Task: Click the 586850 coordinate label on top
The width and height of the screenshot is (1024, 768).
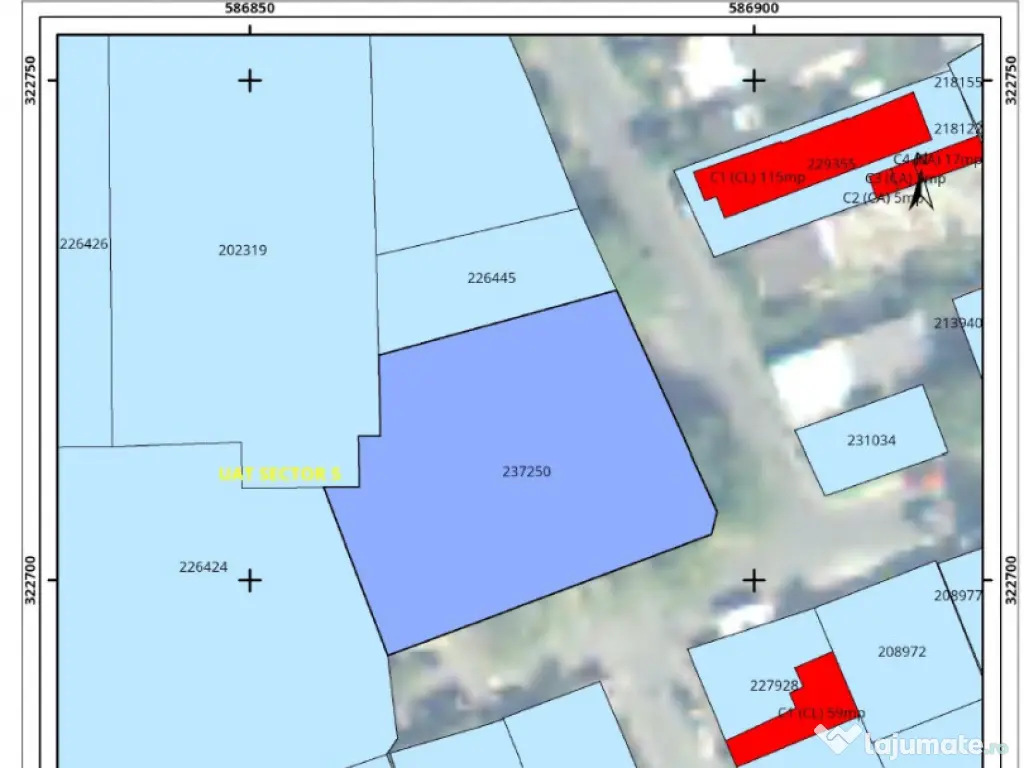Action: 250,8
